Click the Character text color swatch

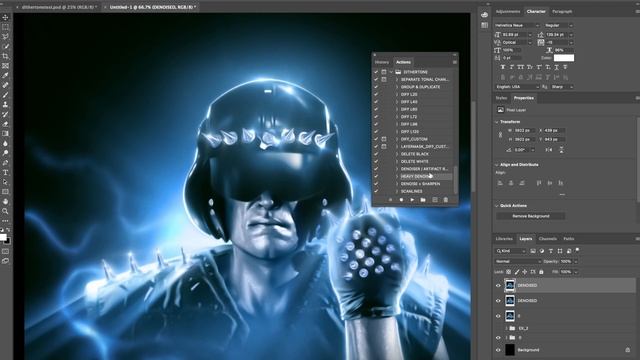pyautogui.click(x=564, y=58)
